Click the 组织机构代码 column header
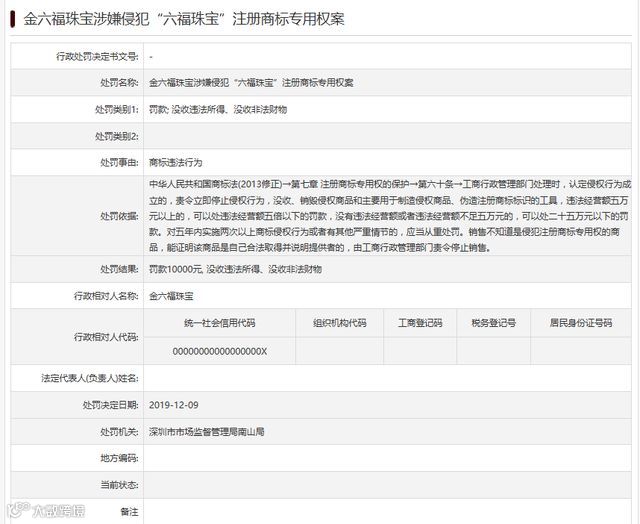 pos(340,323)
